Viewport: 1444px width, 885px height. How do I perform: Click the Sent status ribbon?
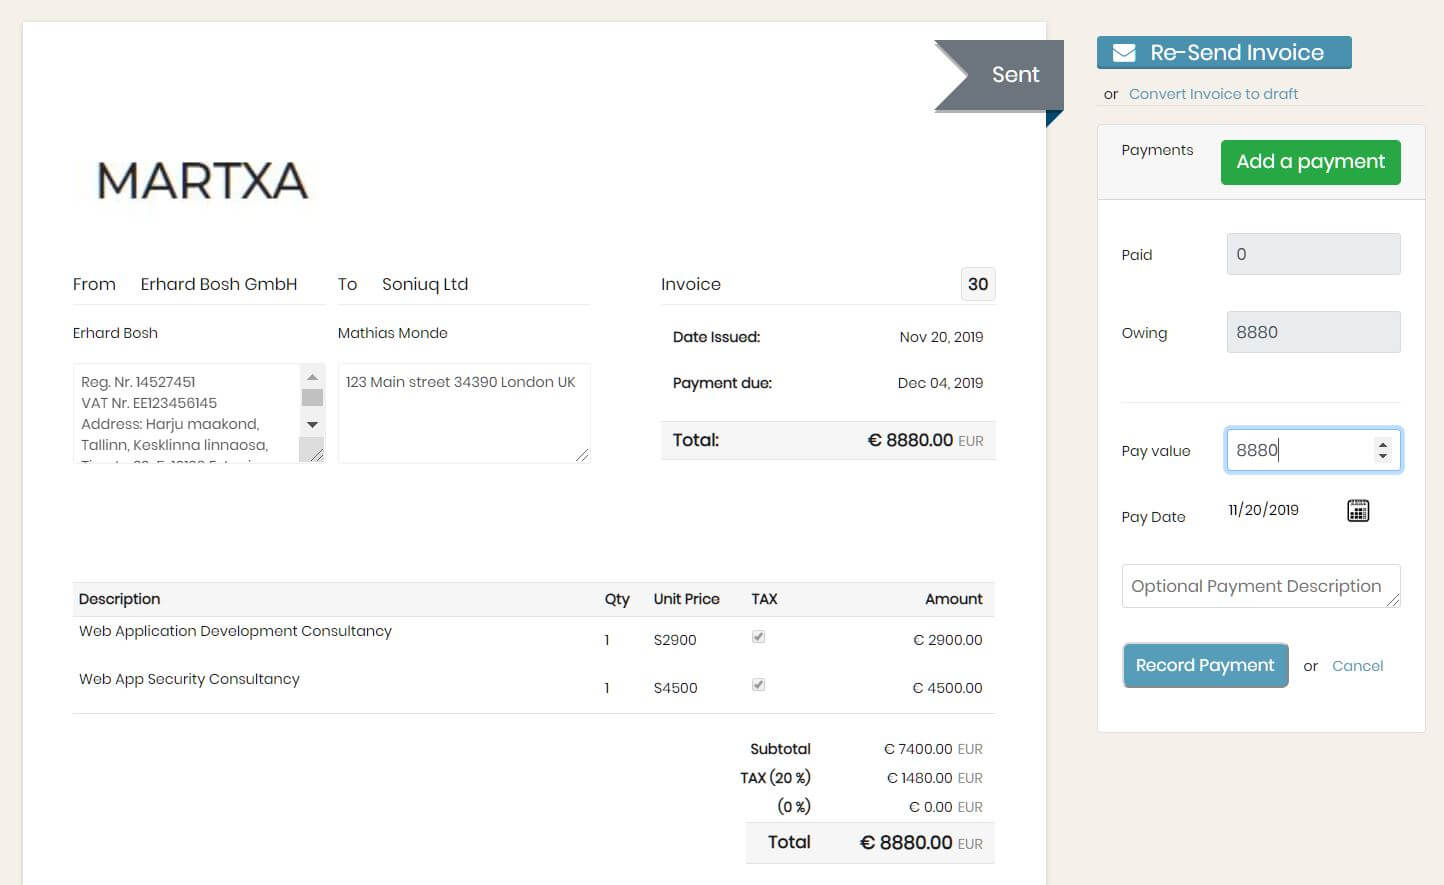[x=998, y=75]
